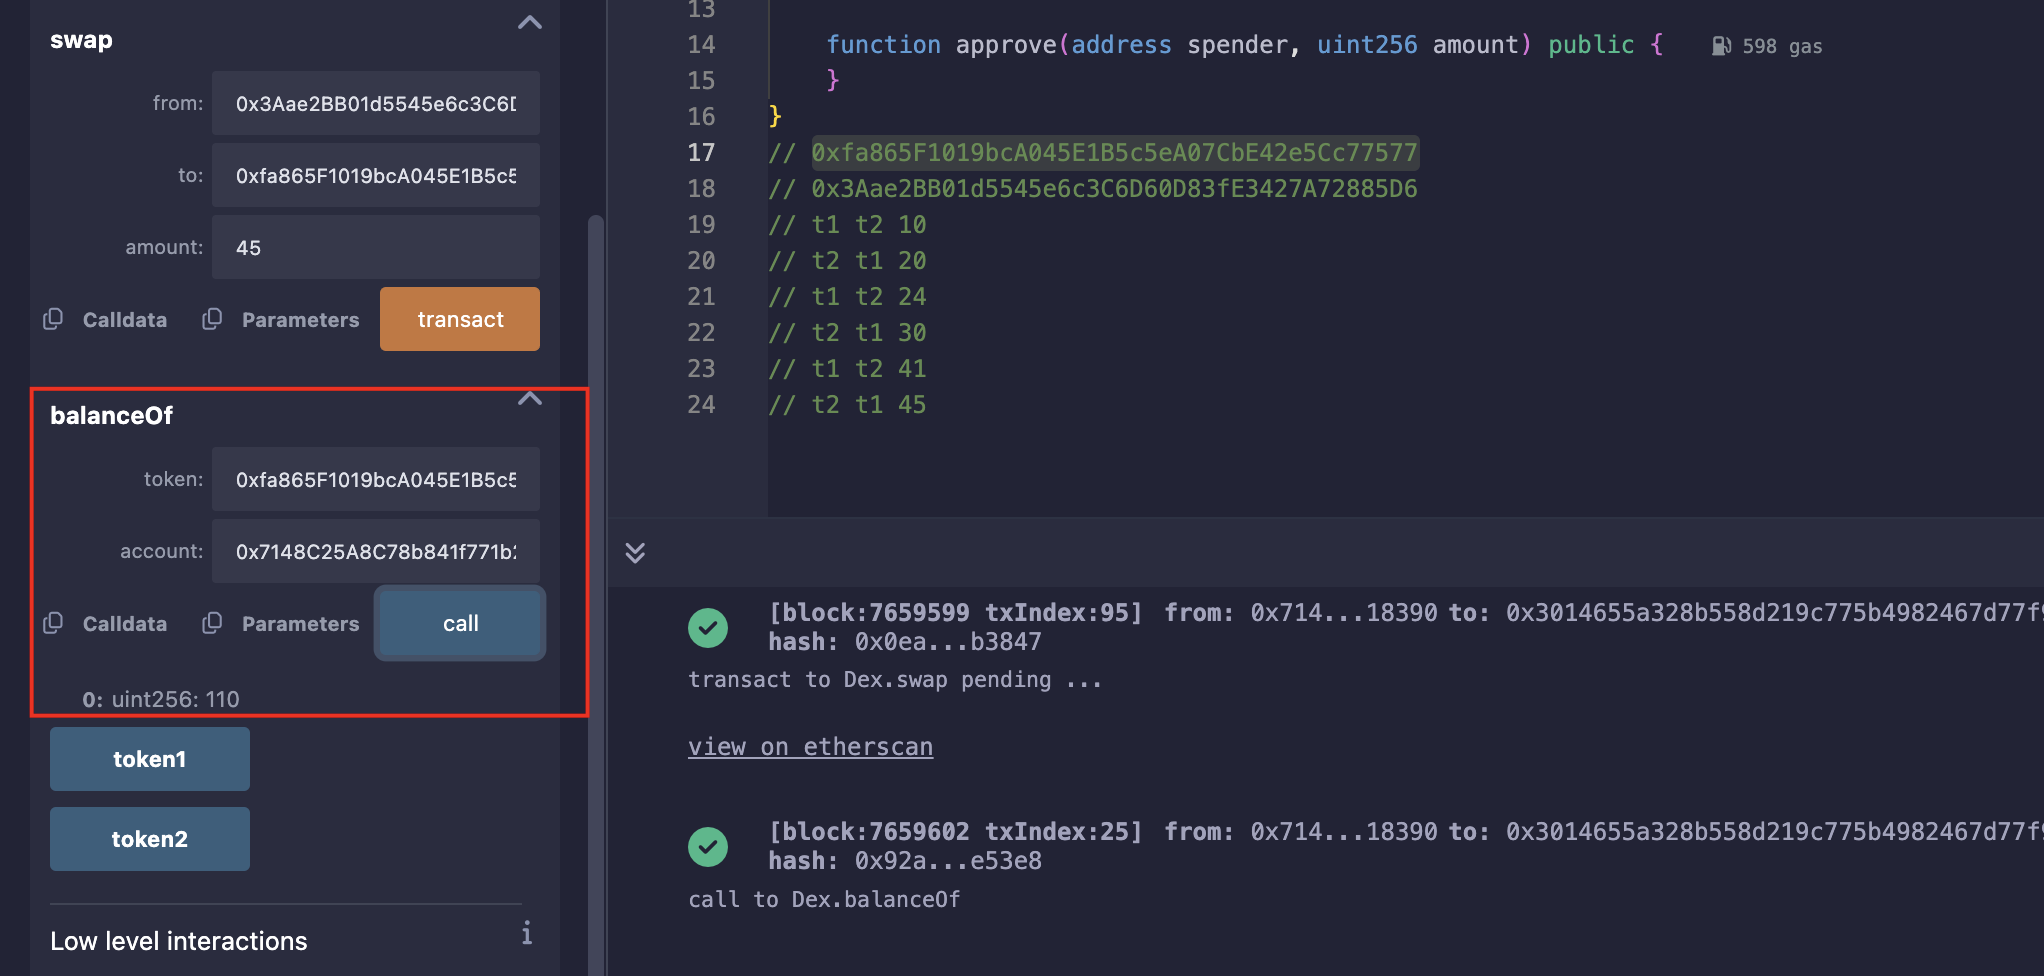This screenshot has width=2044, height=976.
Task: Collapse the swap function panel chevron
Action: (x=530, y=22)
